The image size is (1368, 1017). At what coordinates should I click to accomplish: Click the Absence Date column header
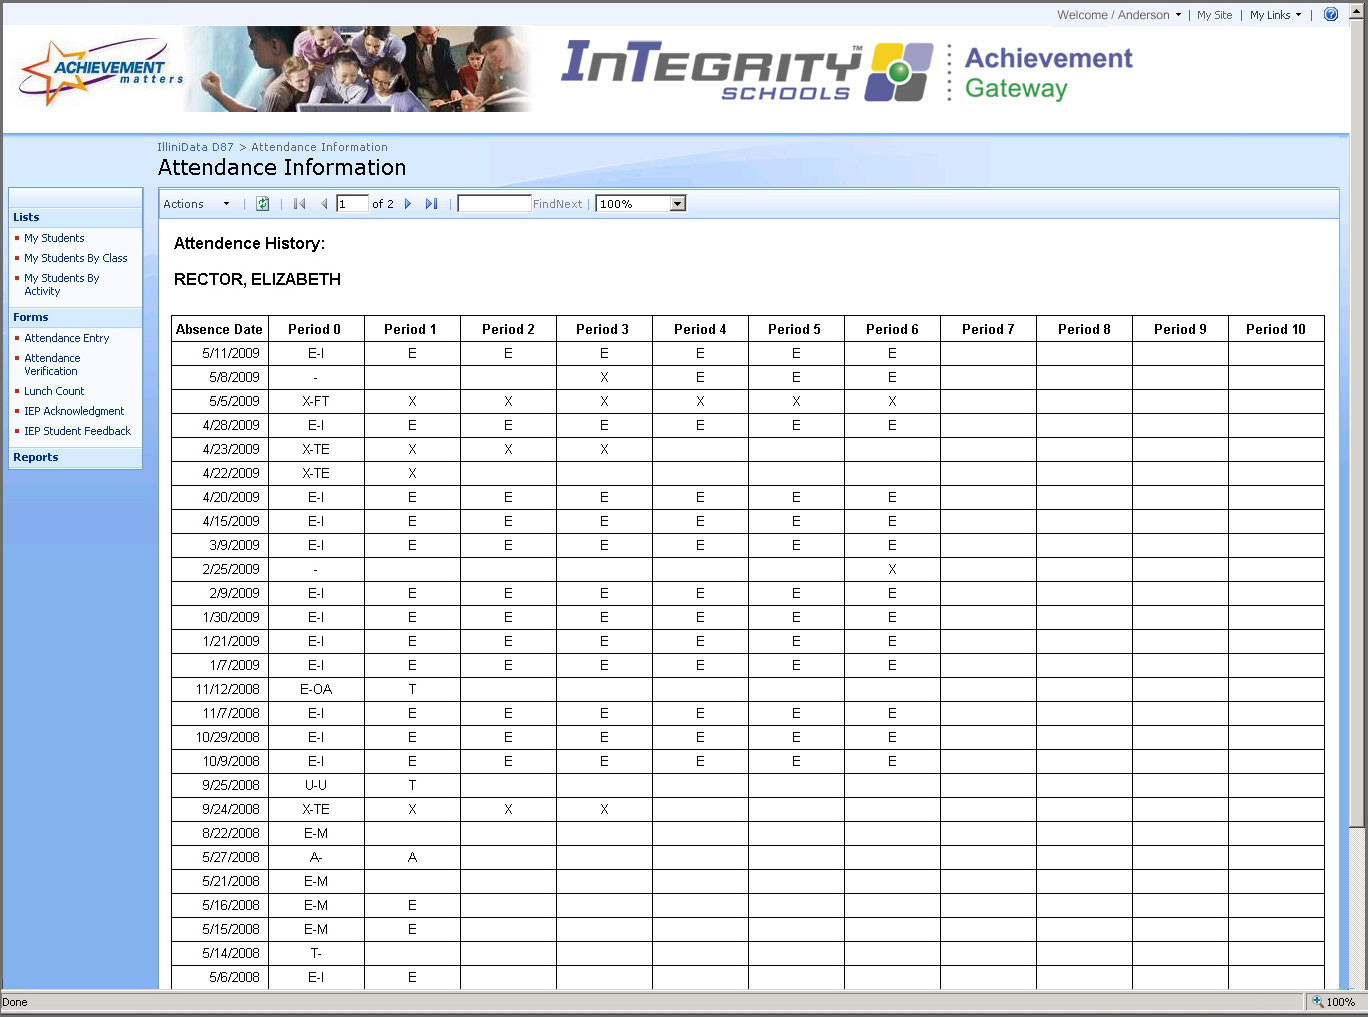(x=220, y=329)
